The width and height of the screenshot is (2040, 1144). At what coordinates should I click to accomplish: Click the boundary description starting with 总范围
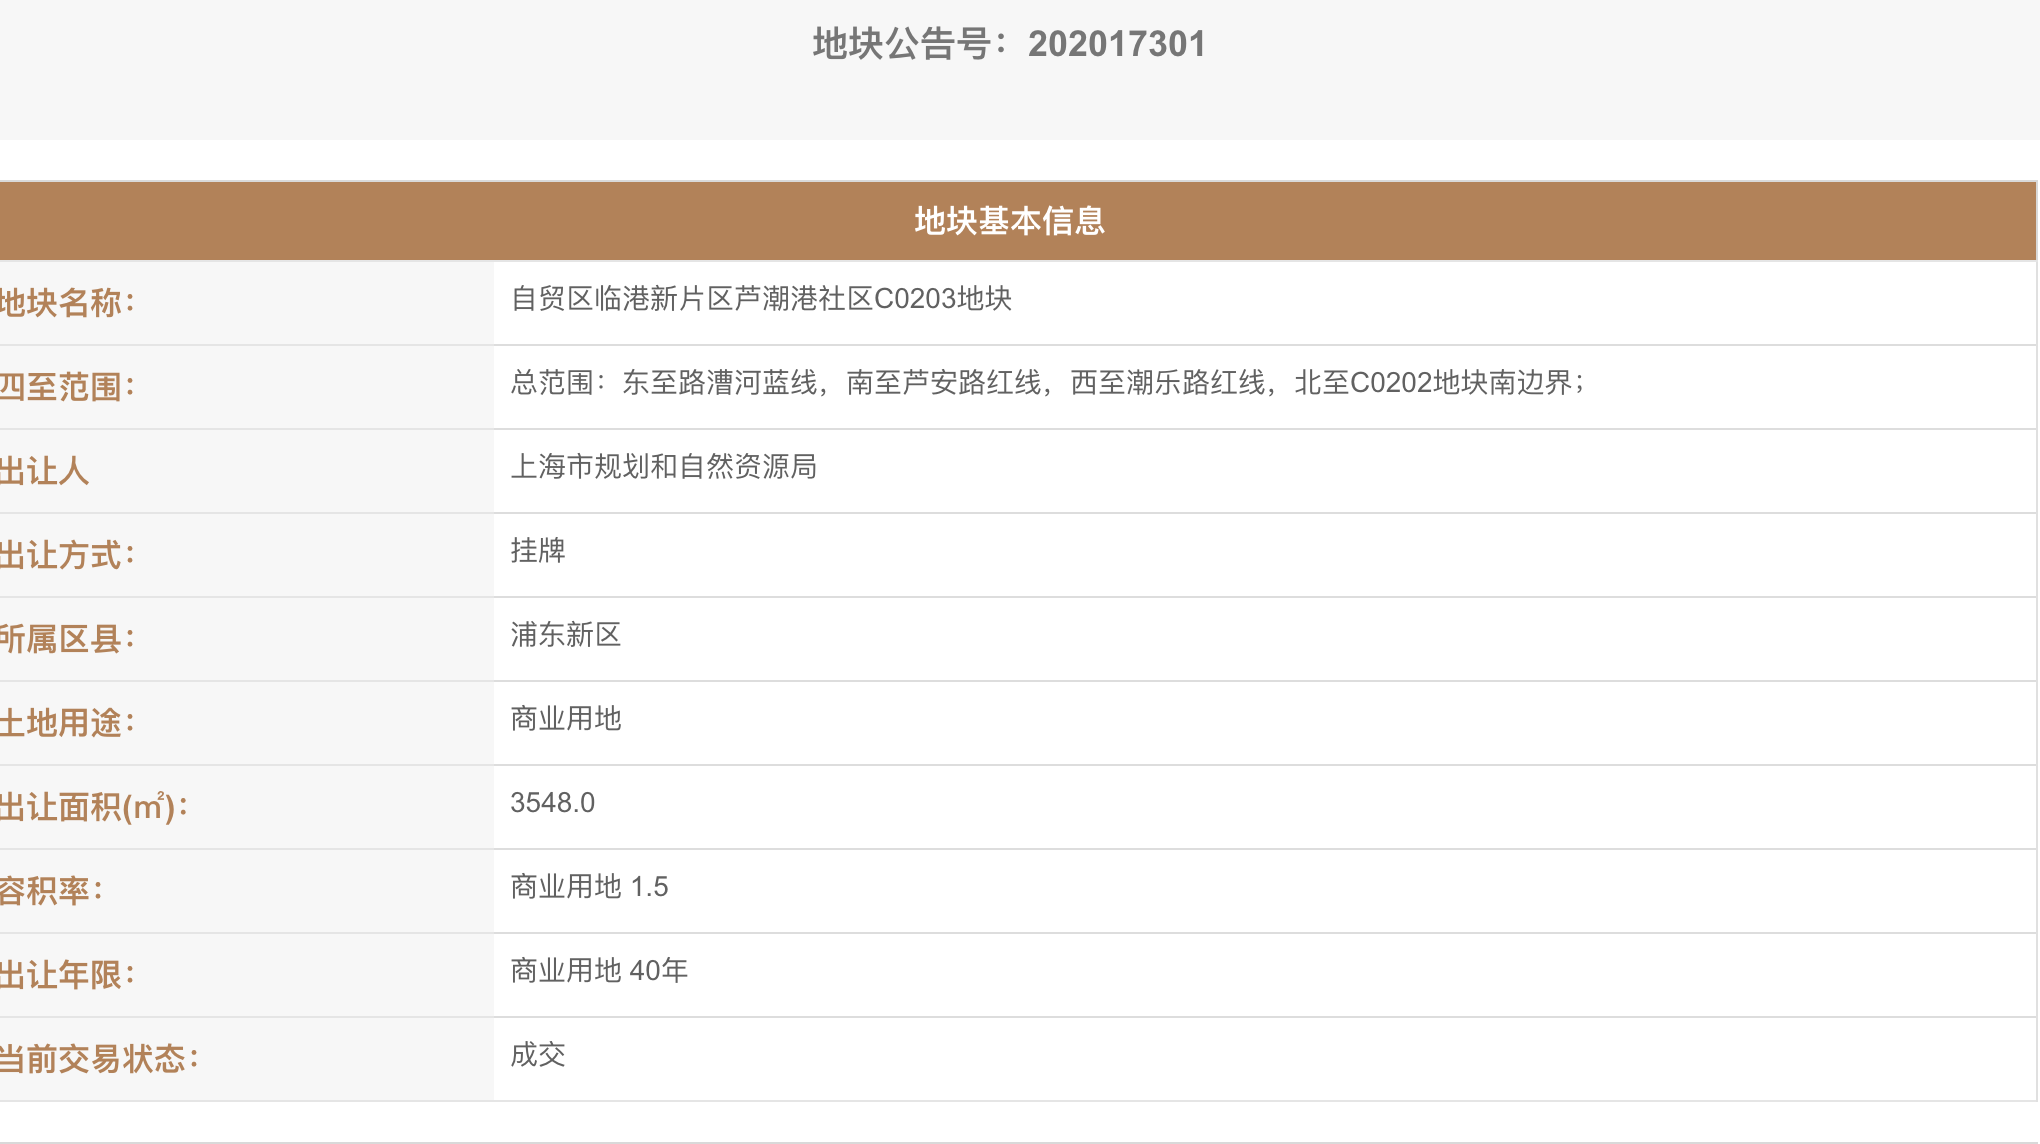[1047, 383]
